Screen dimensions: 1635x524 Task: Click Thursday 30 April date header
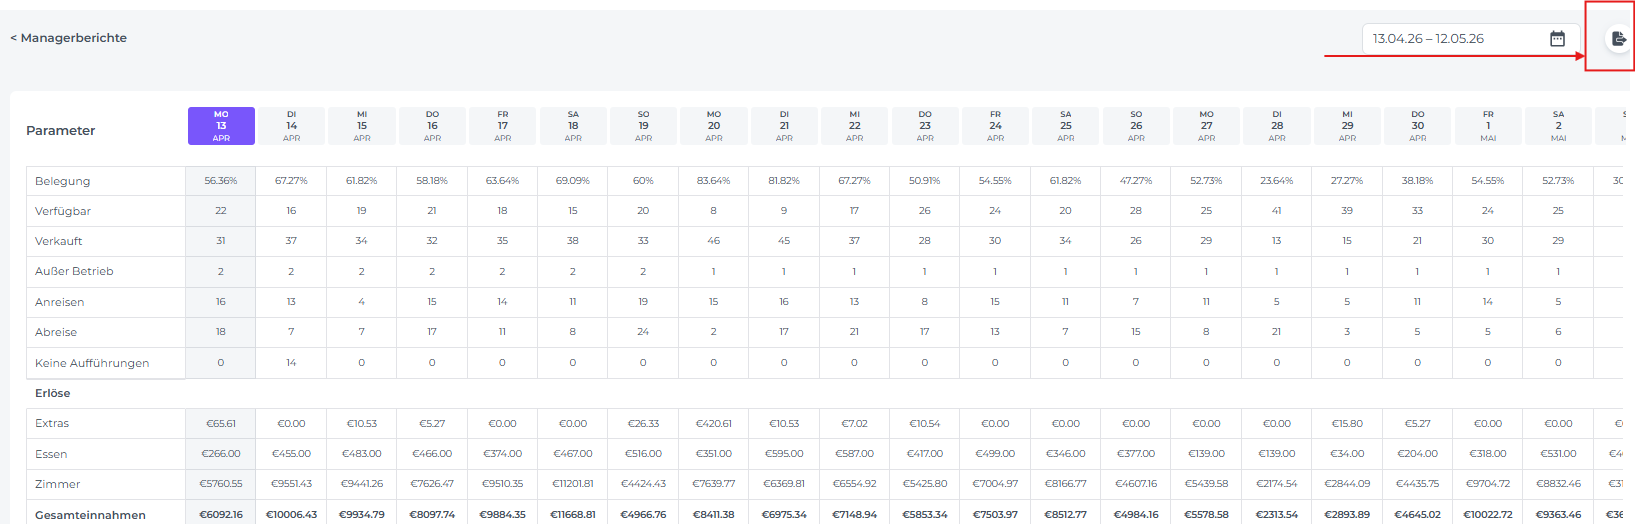(1417, 126)
